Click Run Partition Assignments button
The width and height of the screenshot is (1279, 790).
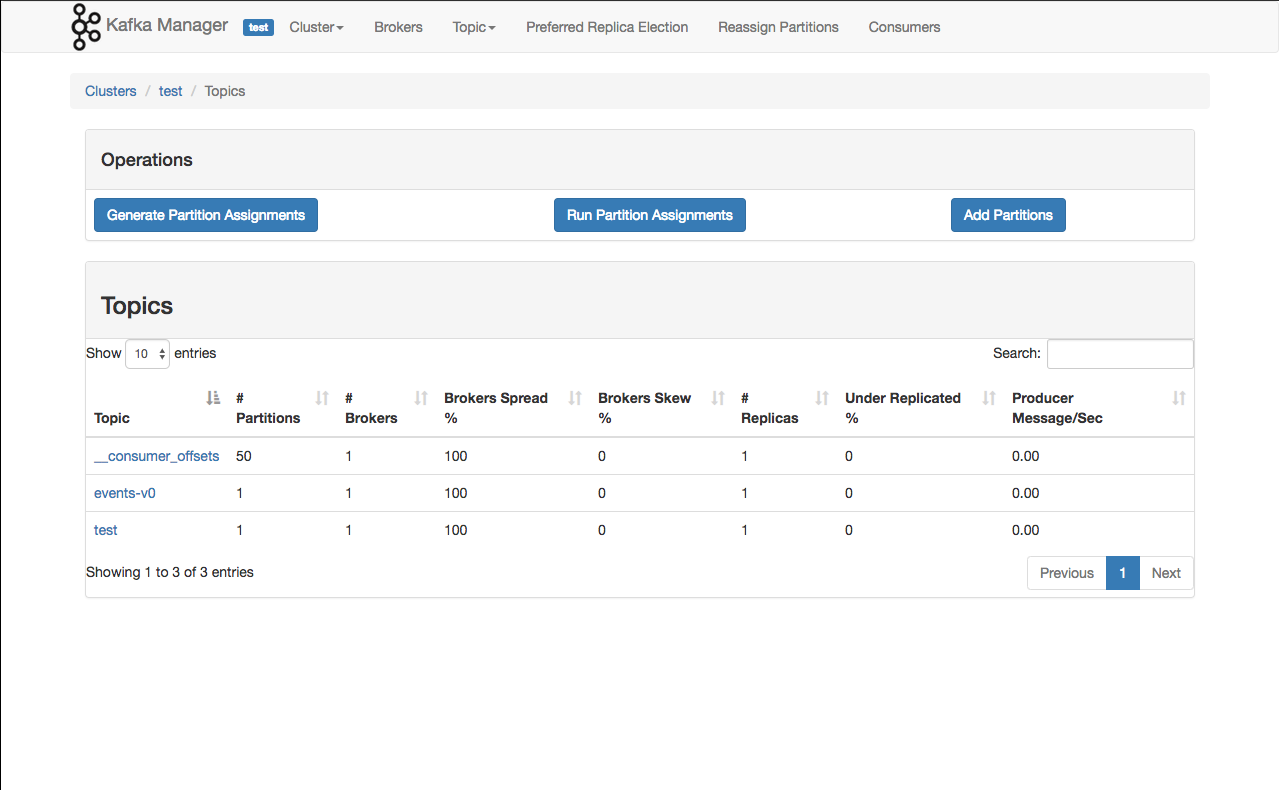point(650,215)
